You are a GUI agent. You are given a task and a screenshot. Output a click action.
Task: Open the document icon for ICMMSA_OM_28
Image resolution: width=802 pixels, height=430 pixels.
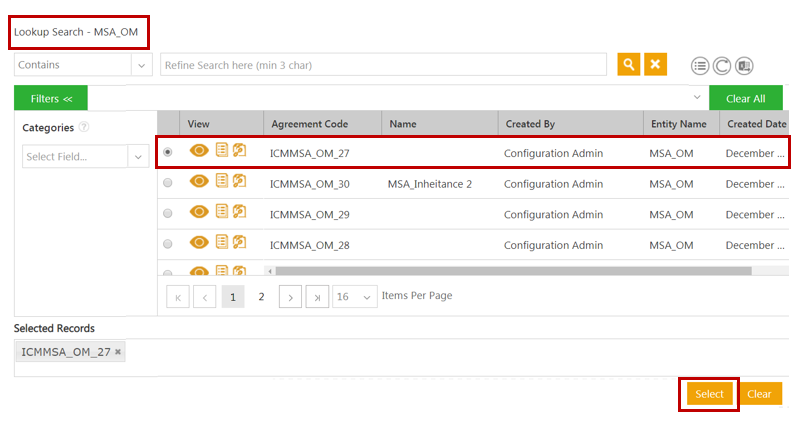[x=222, y=242]
